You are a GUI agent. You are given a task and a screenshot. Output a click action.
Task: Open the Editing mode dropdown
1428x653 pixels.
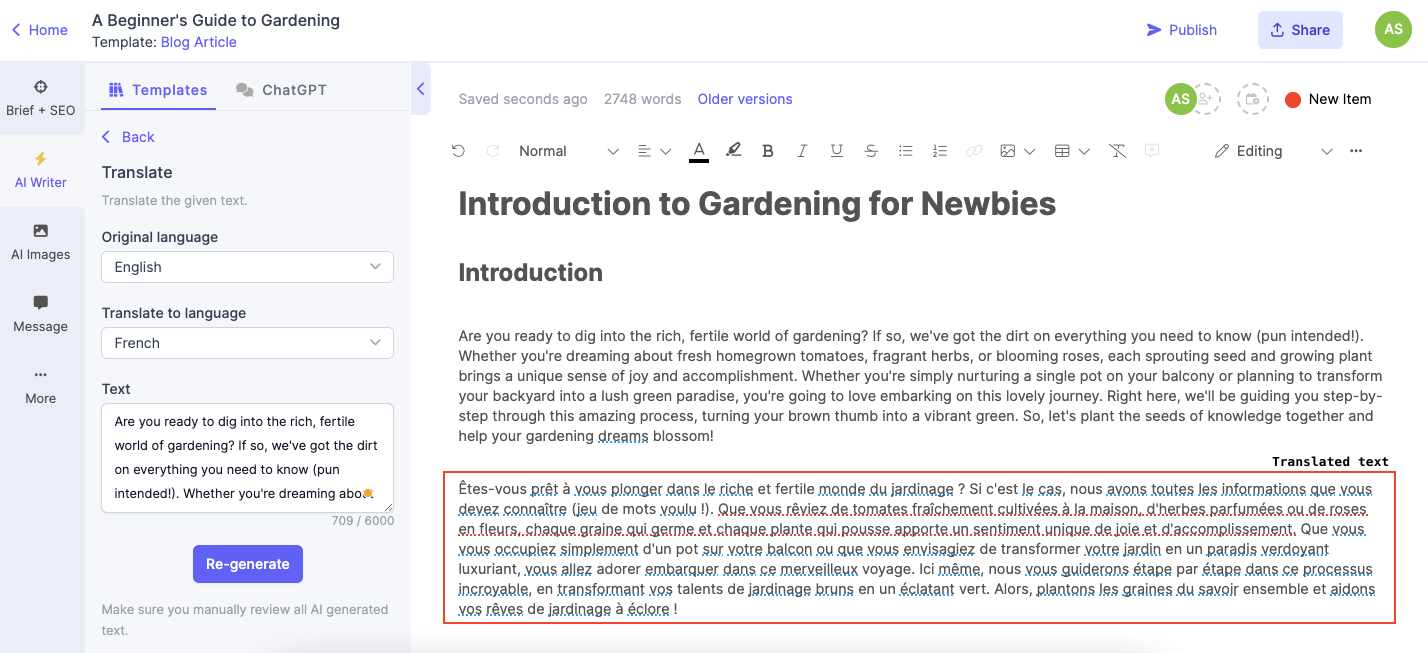1273,151
